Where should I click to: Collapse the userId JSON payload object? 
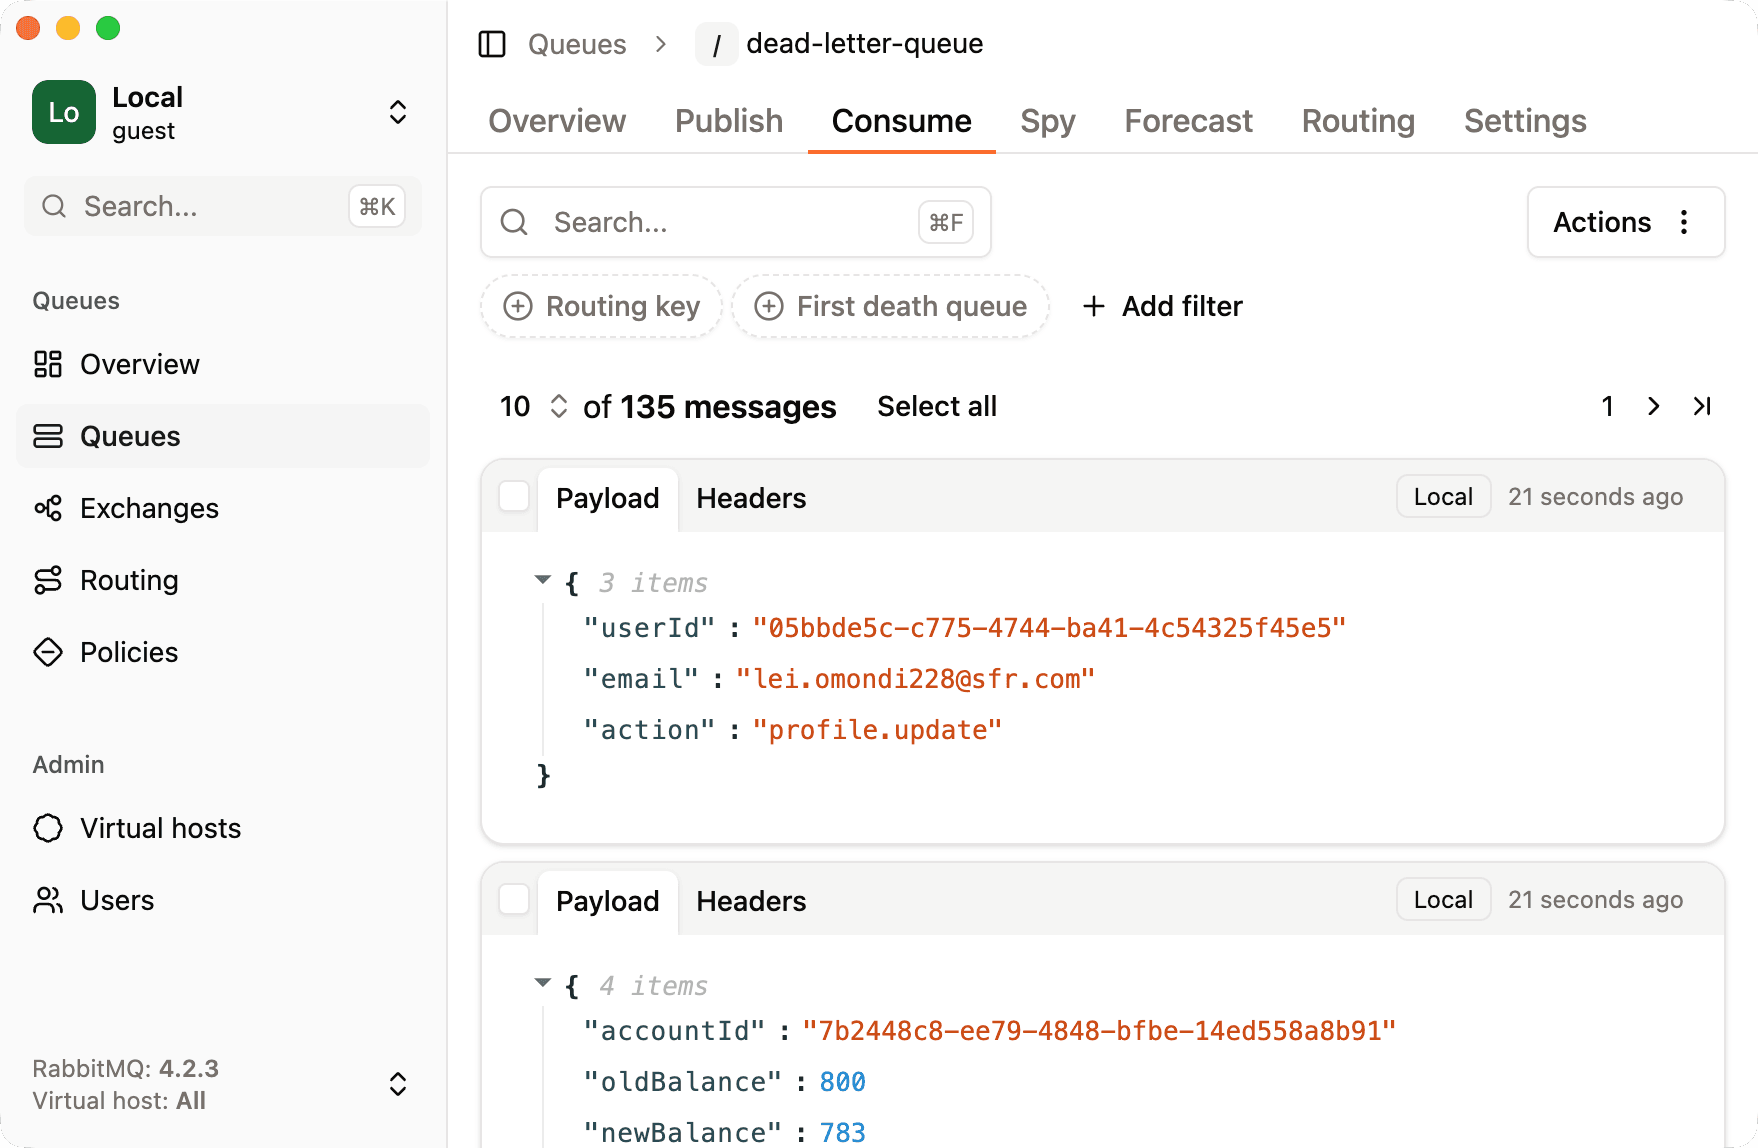(x=543, y=580)
